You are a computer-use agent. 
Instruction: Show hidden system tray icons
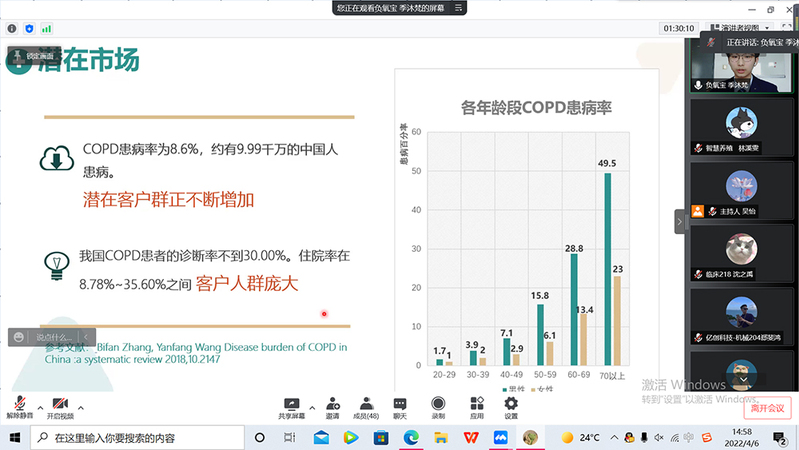[615, 437]
